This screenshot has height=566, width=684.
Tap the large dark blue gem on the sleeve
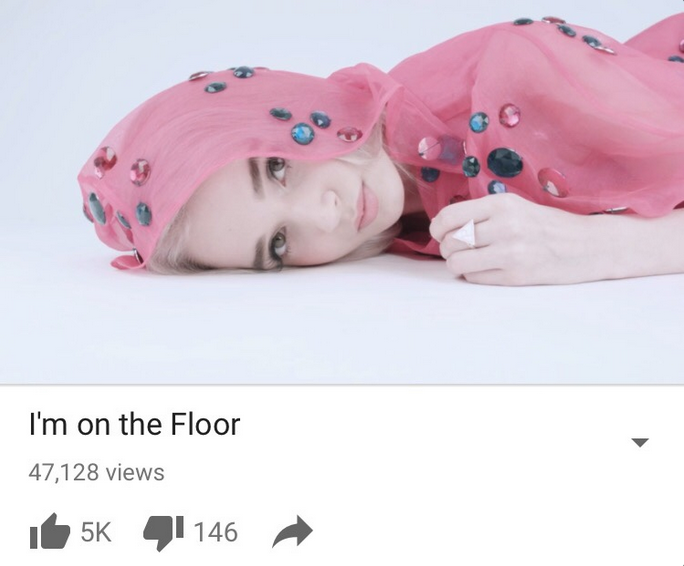(x=505, y=162)
